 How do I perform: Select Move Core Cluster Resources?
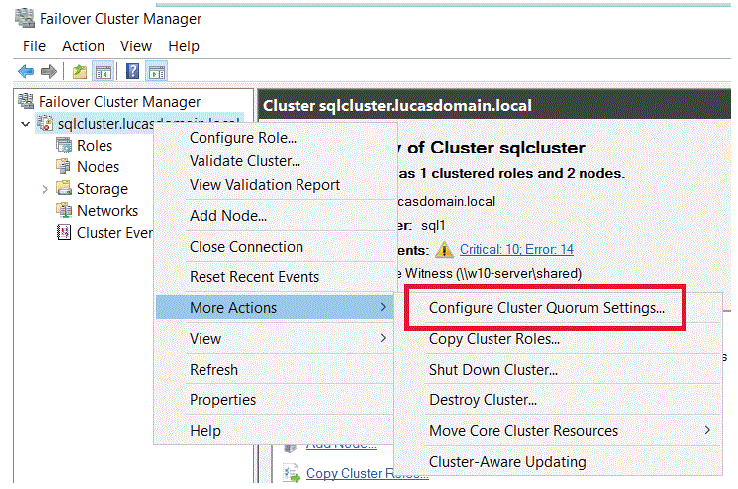(523, 431)
